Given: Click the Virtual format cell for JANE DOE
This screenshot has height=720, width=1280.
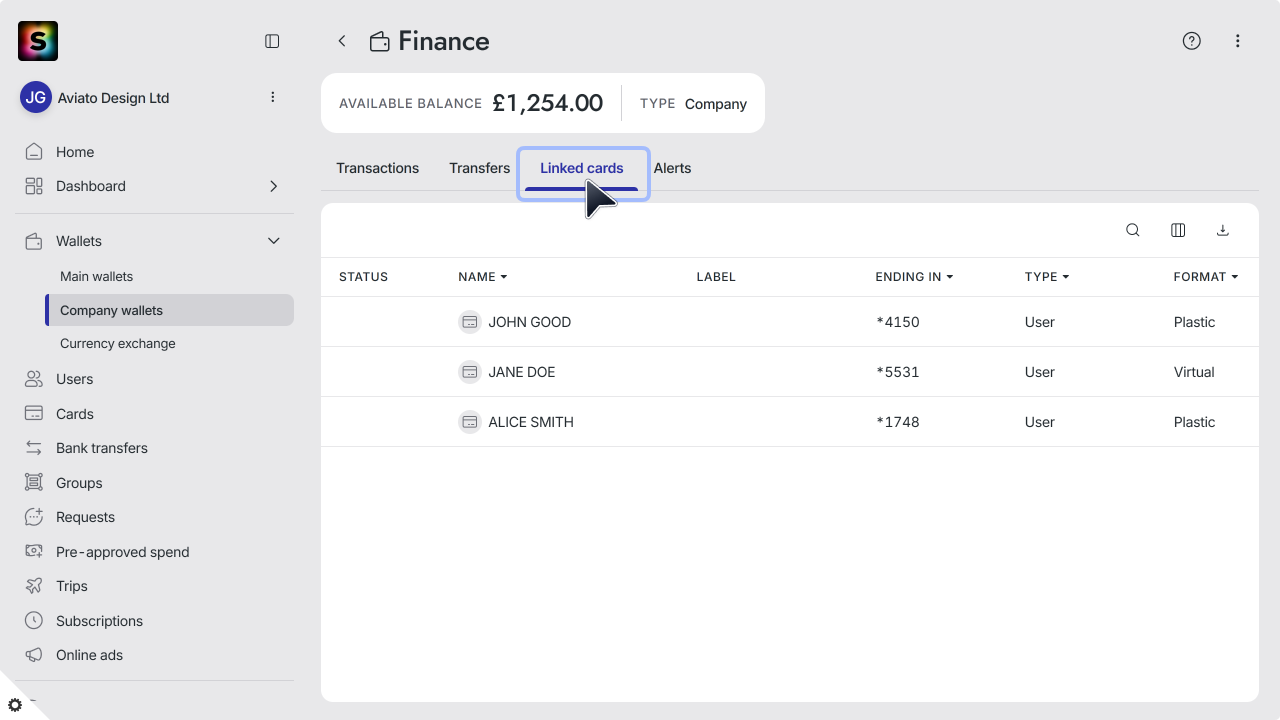Looking at the screenshot, I should click(1194, 372).
